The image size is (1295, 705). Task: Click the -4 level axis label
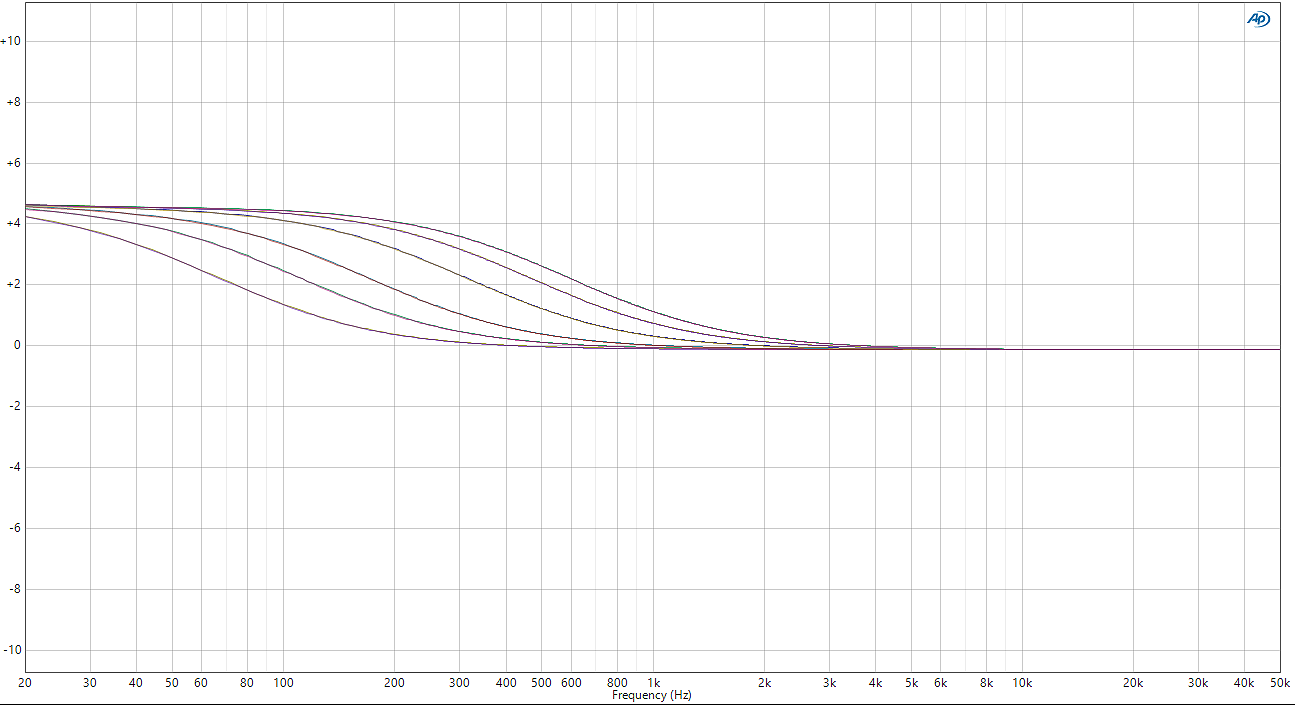pos(14,467)
